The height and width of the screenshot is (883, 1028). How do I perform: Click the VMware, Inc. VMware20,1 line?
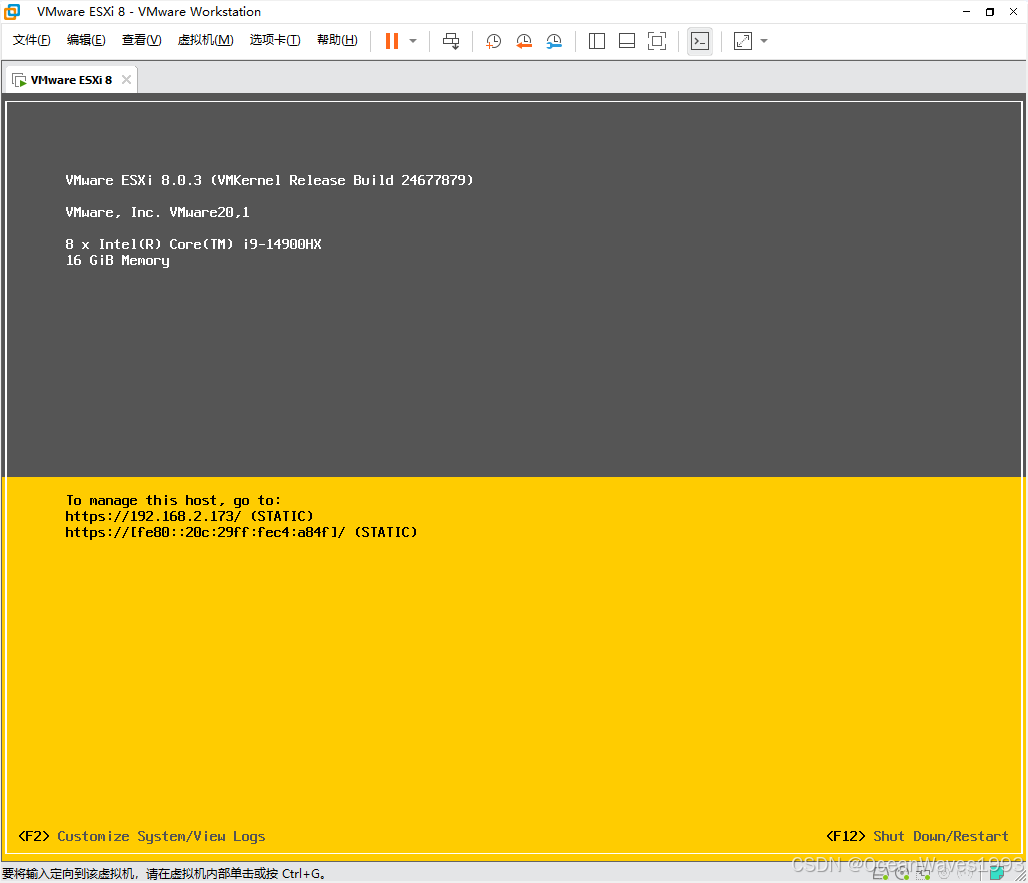pos(157,212)
